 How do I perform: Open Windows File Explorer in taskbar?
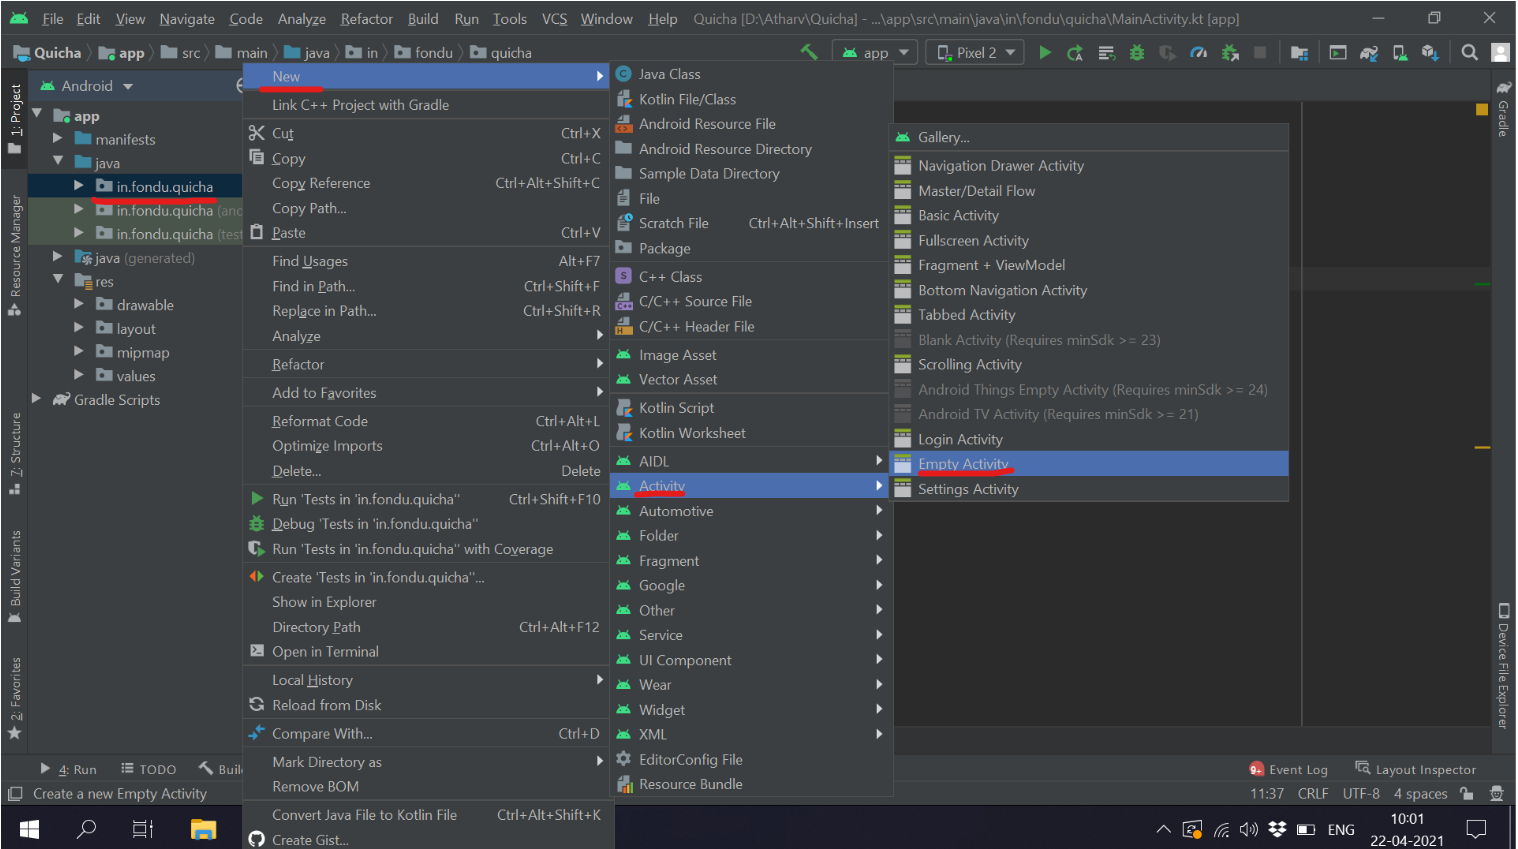click(203, 829)
